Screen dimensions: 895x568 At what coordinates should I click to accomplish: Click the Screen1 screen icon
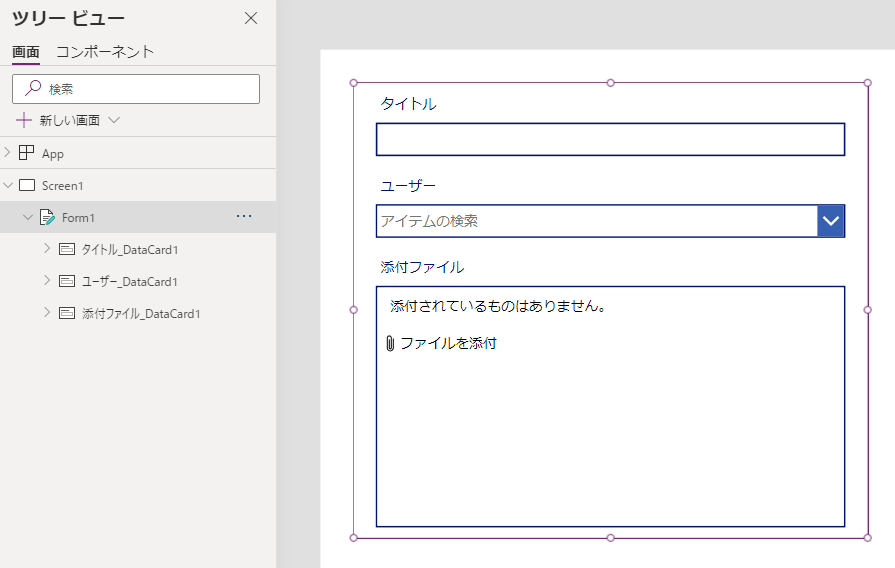point(27,185)
